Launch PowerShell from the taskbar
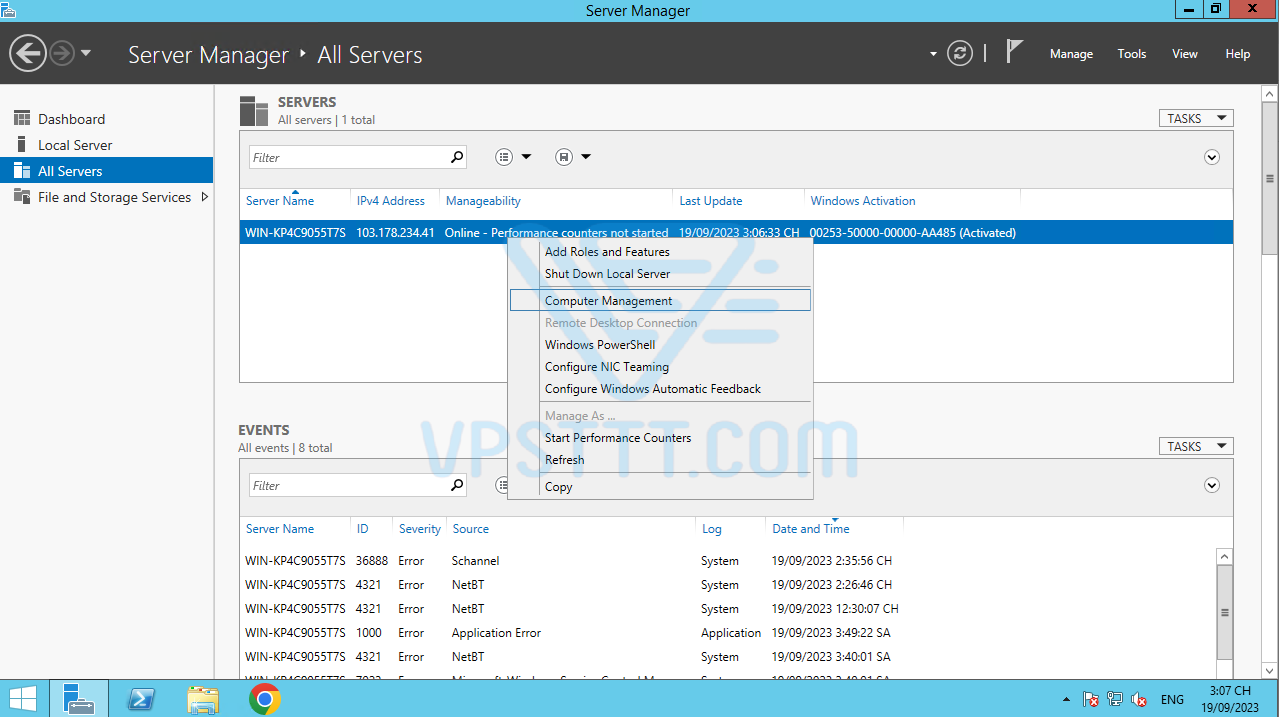1279x717 pixels. tap(142, 699)
